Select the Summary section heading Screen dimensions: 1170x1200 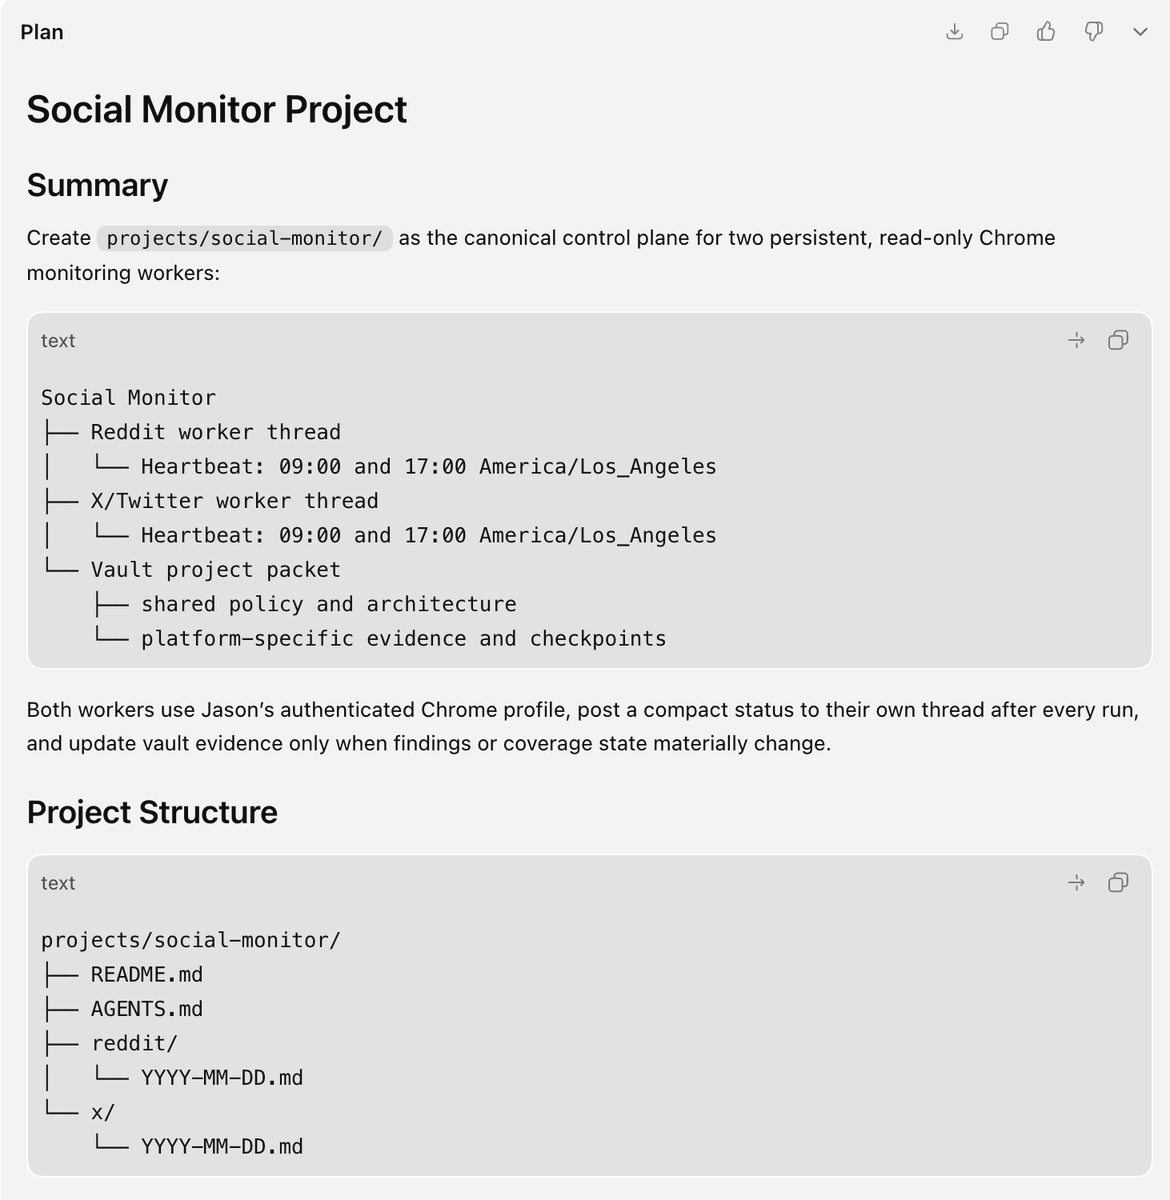coord(97,185)
